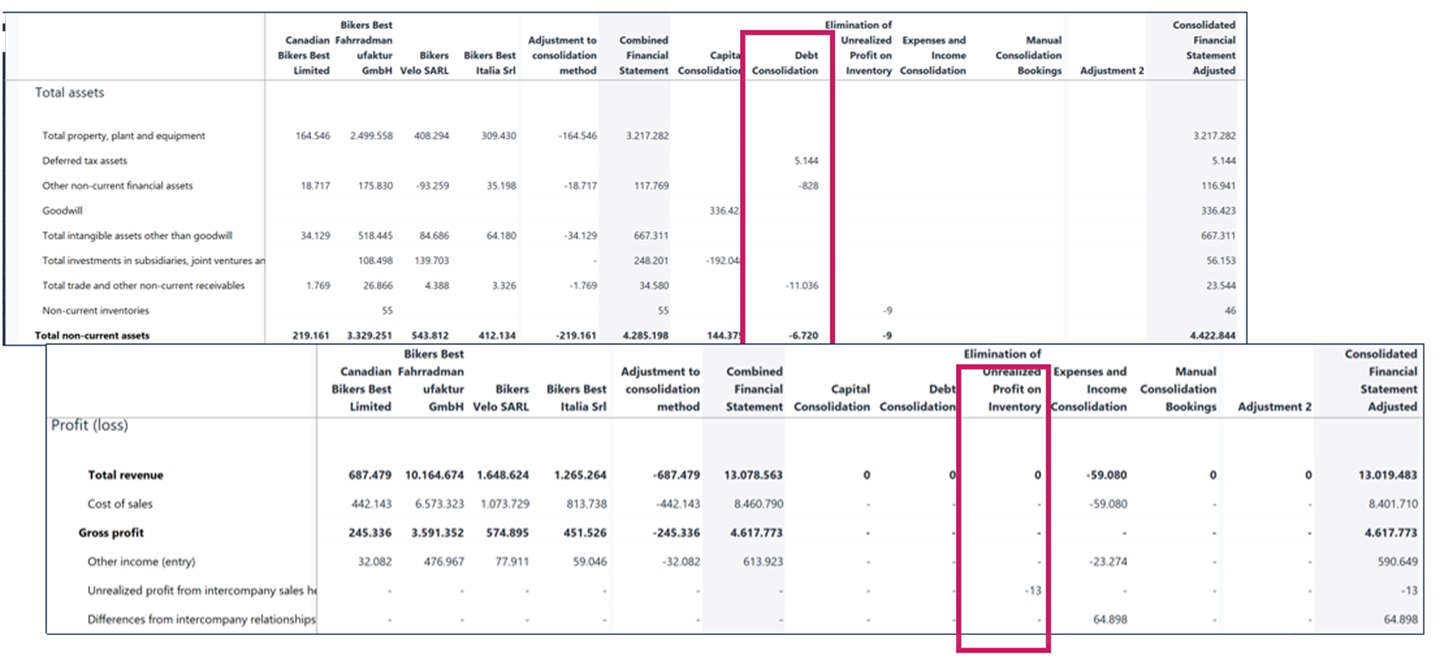The width and height of the screenshot is (1440, 666).
Task: Select the "Goodwill" row label
Action: (62, 211)
